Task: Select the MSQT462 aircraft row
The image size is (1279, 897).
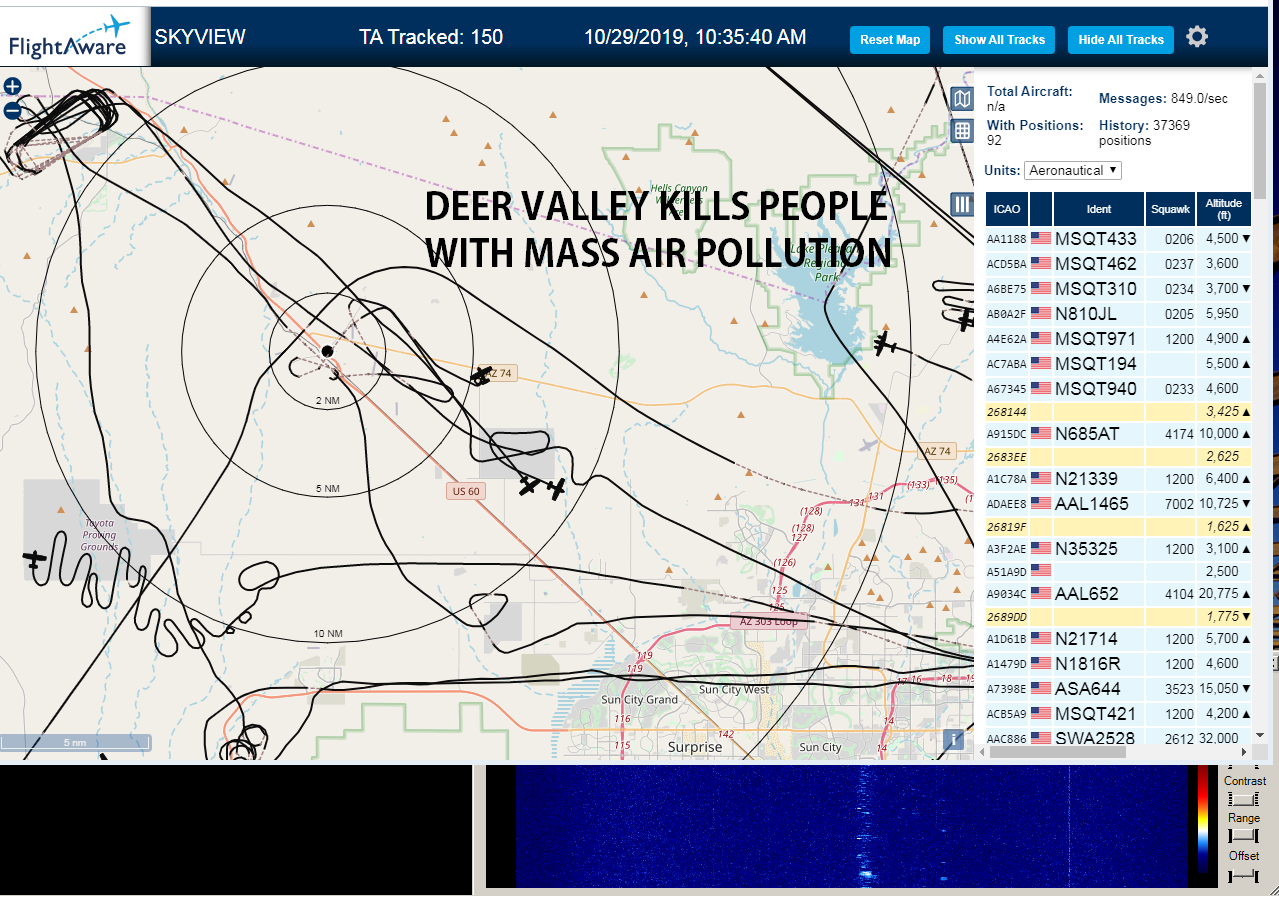Action: (x=1119, y=264)
